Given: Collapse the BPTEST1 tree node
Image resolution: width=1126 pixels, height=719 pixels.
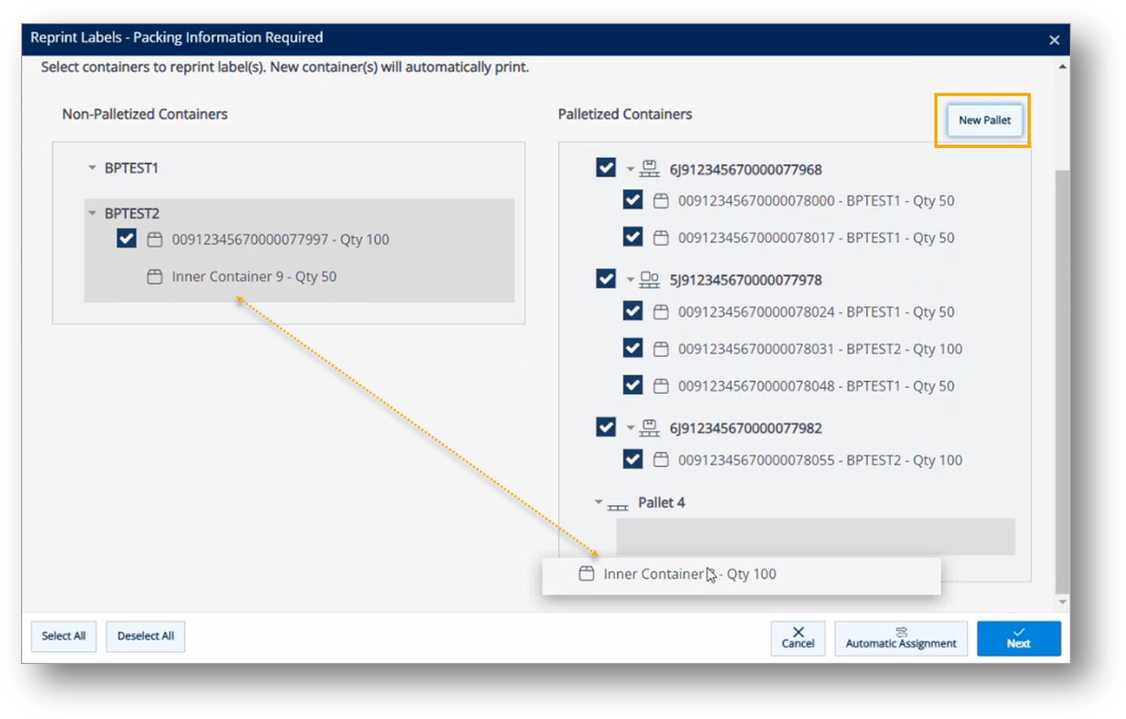Looking at the screenshot, I should [92, 168].
